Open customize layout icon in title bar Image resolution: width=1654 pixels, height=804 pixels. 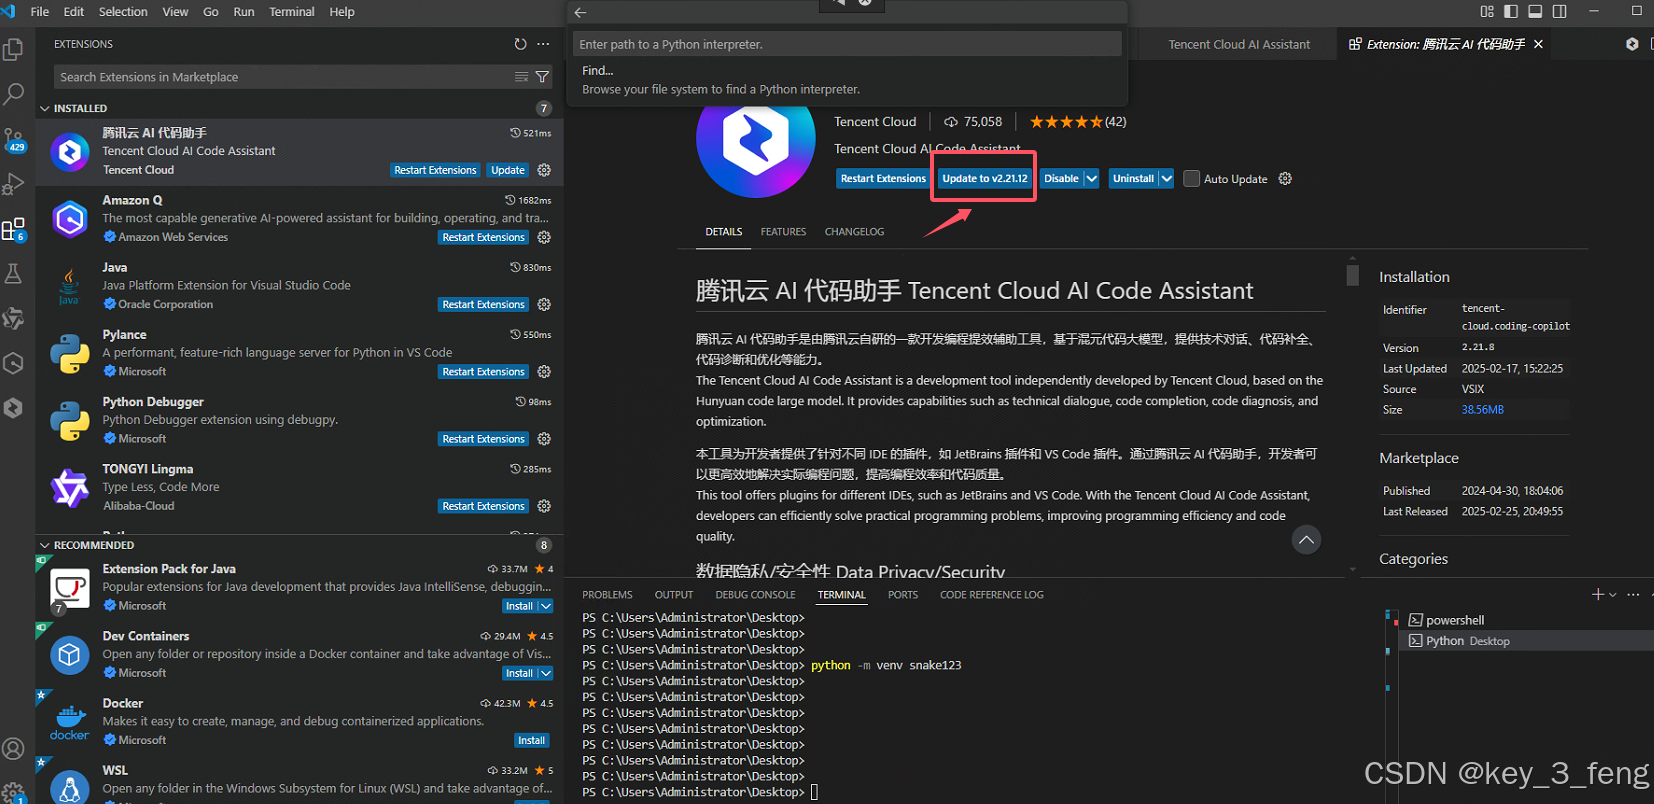(x=1487, y=11)
